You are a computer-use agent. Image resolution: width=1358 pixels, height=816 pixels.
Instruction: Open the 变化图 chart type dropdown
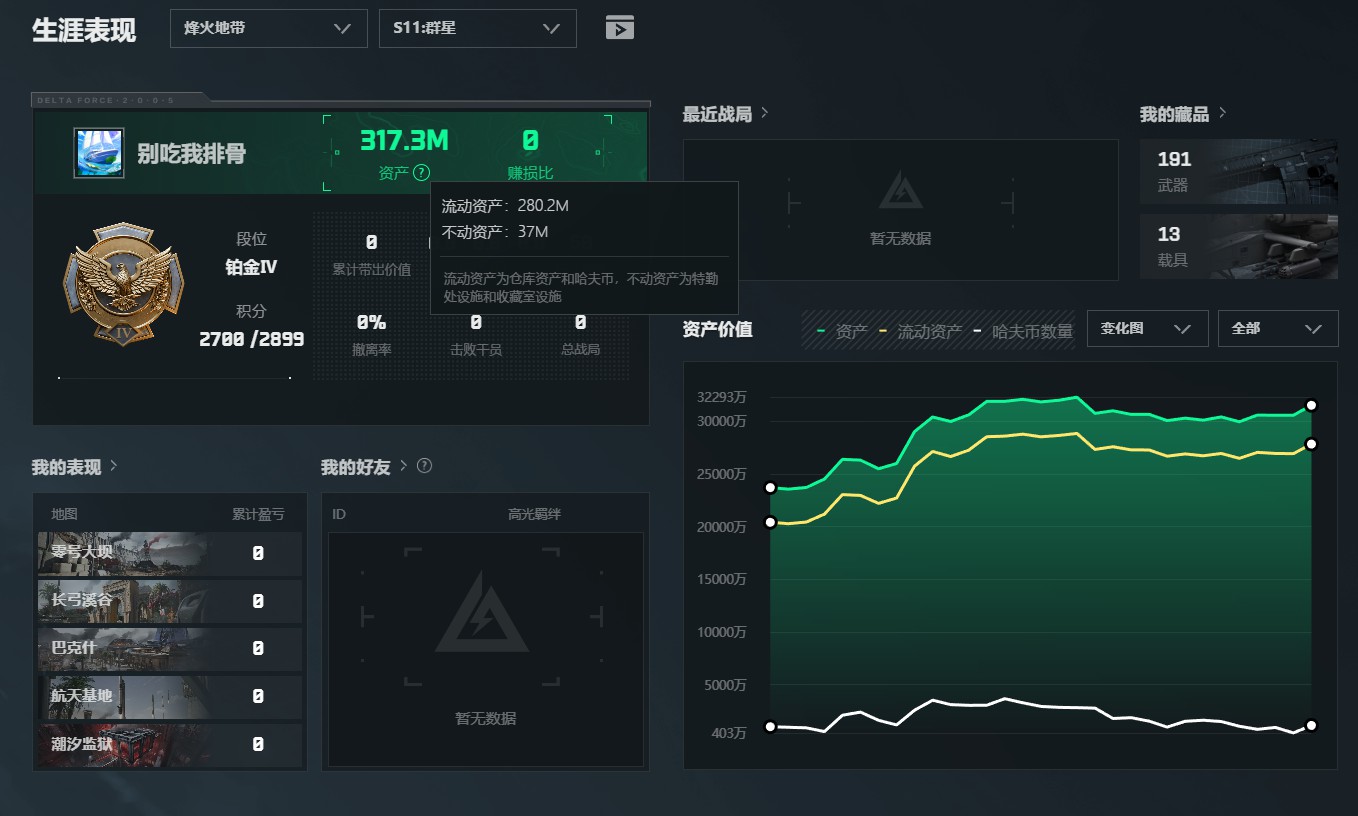(1147, 328)
